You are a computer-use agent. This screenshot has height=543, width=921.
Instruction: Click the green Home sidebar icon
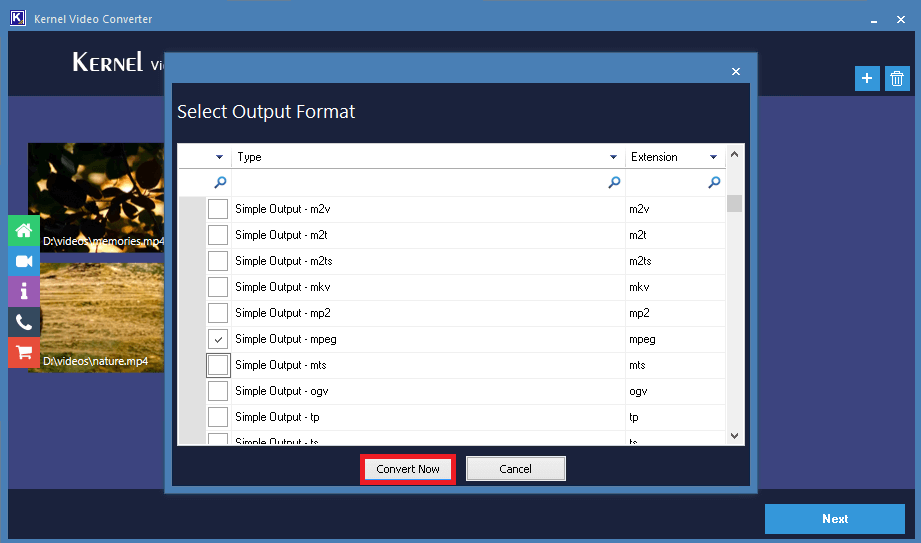pos(24,230)
